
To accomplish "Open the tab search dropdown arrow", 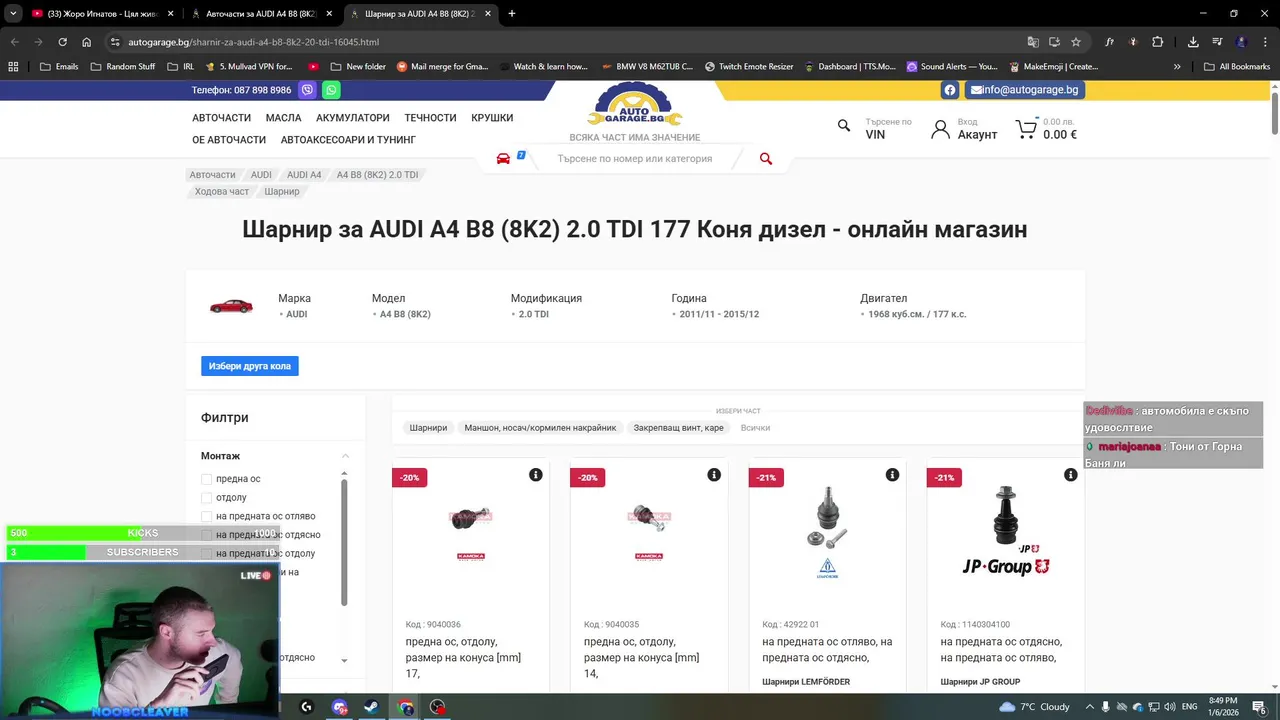I will tap(13, 14).
